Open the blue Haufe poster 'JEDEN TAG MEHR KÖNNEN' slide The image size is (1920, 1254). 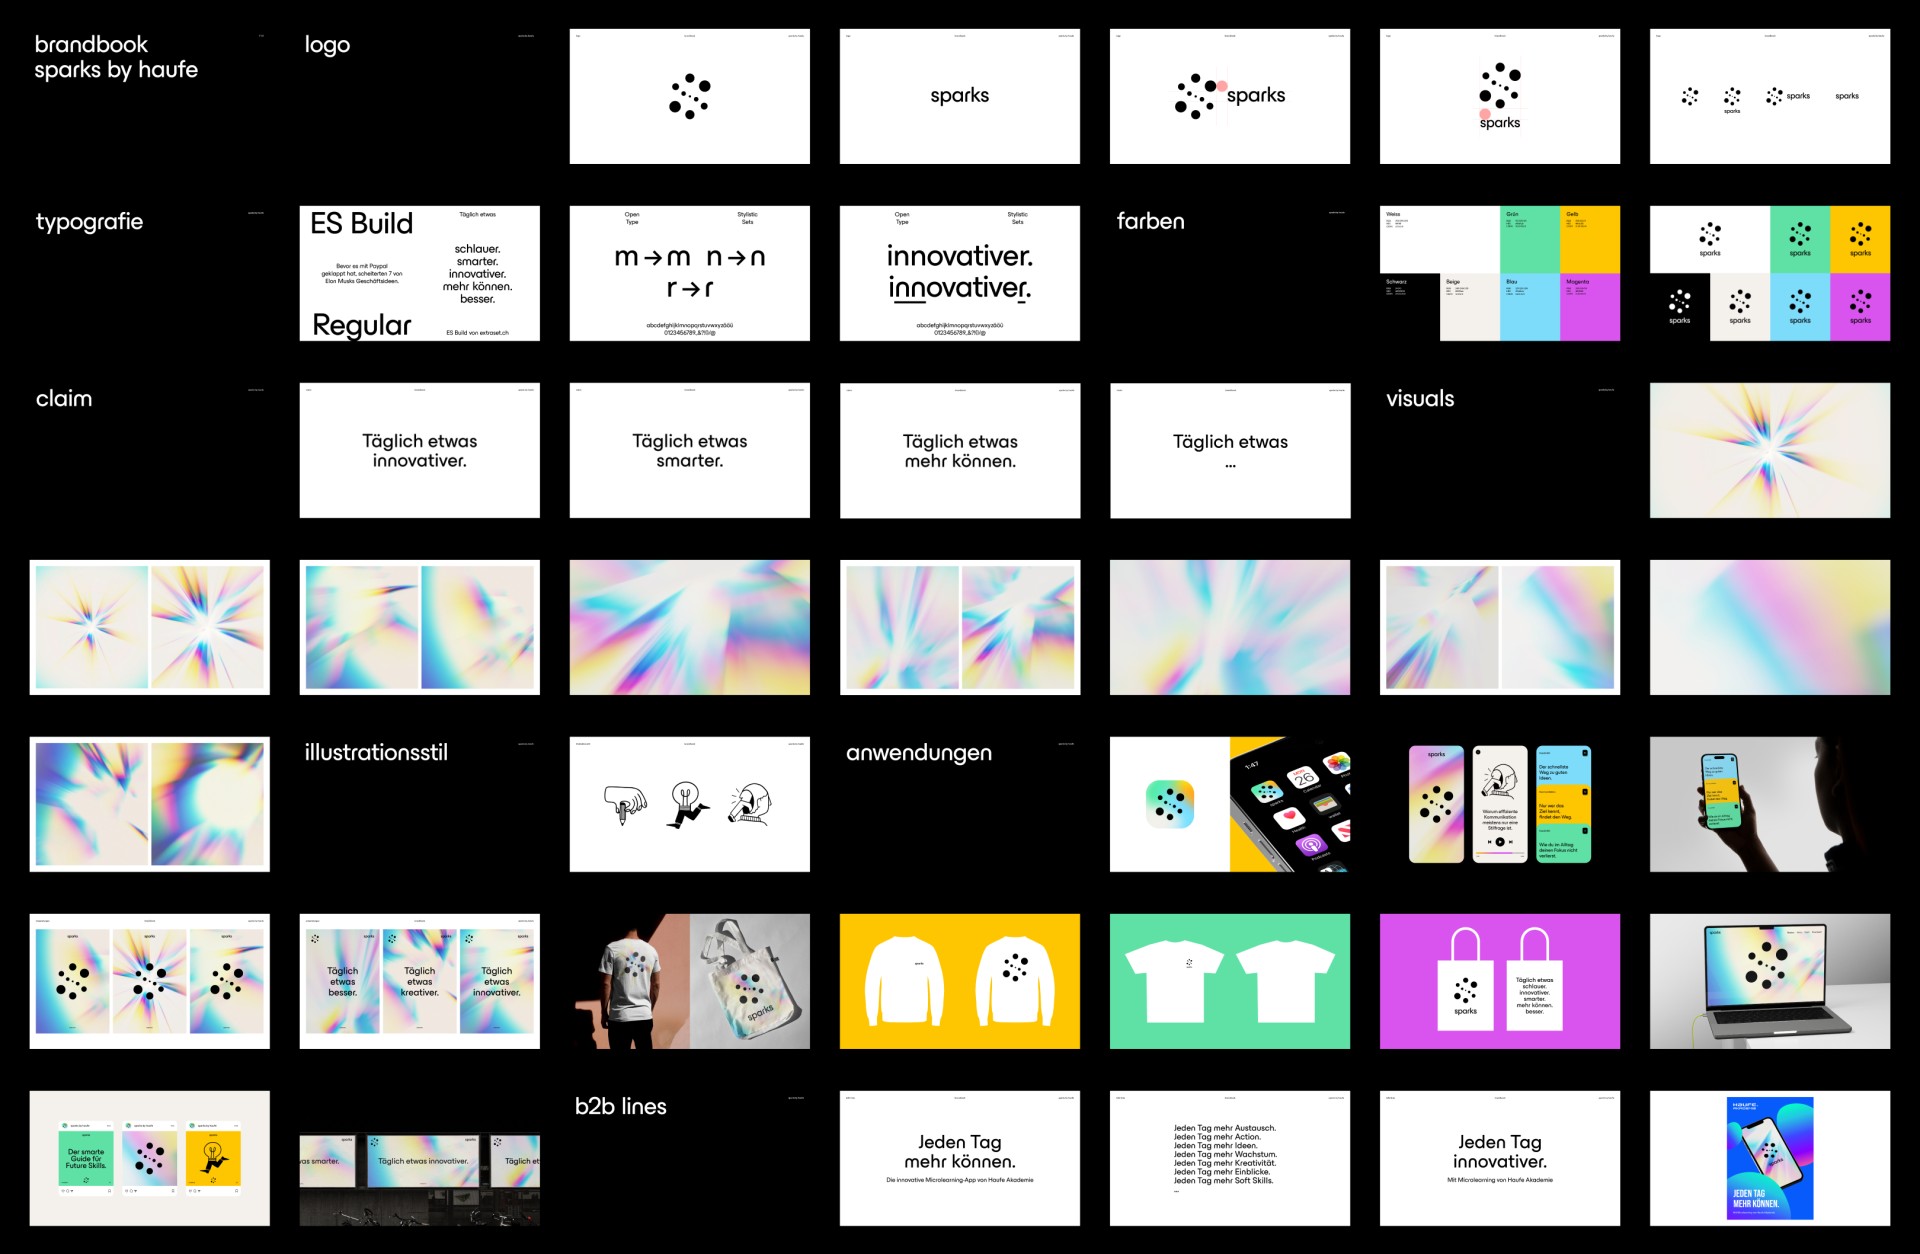point(1770,1158)
